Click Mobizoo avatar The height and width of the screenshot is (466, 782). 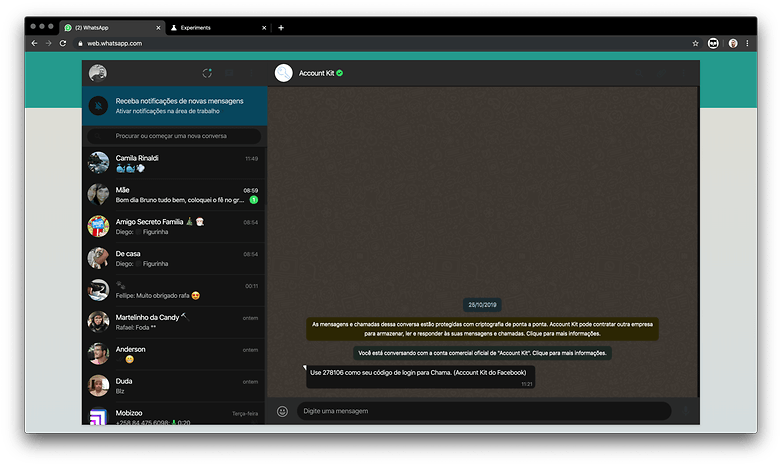pyautogui.click(x=98, y=416)
